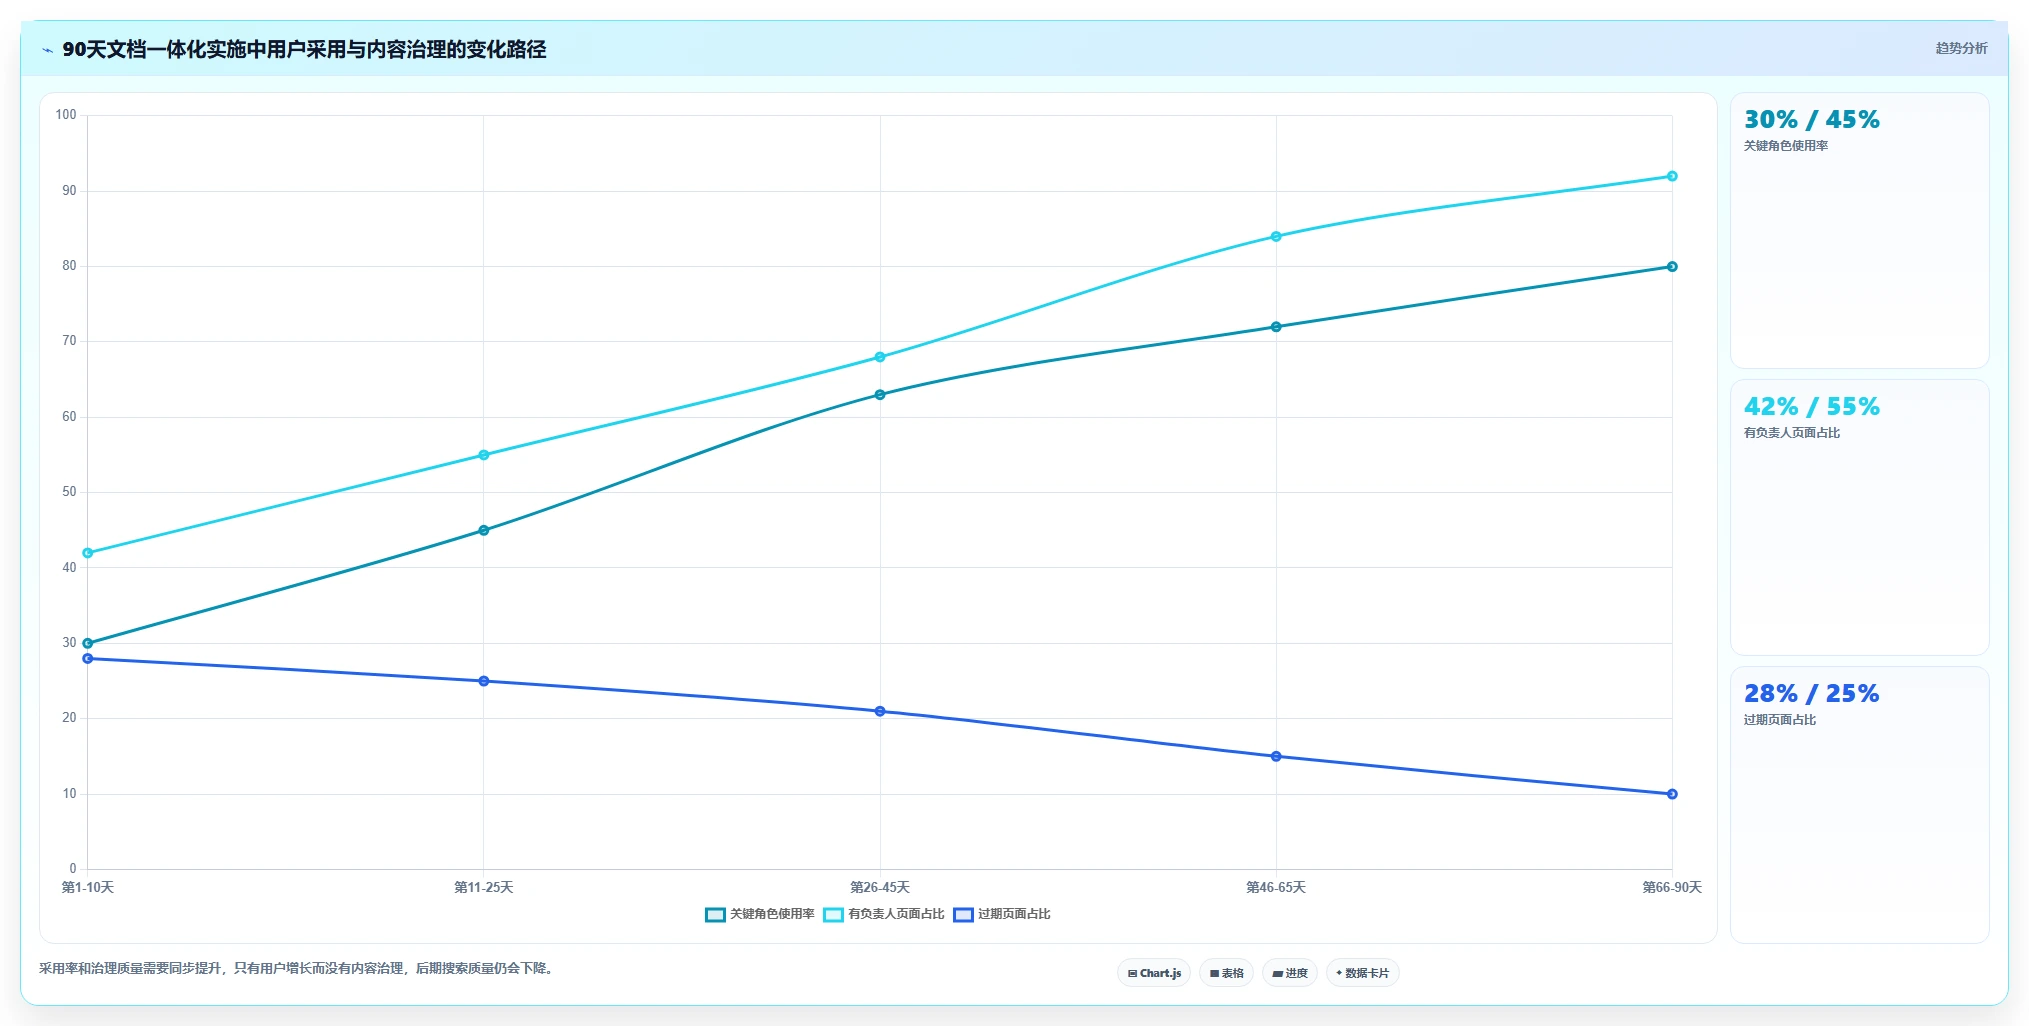Click the 过期页面占比 point at 第1-10天
Image resolution: width=2029 pixels, height=1026 pixels.
[88, 659]
